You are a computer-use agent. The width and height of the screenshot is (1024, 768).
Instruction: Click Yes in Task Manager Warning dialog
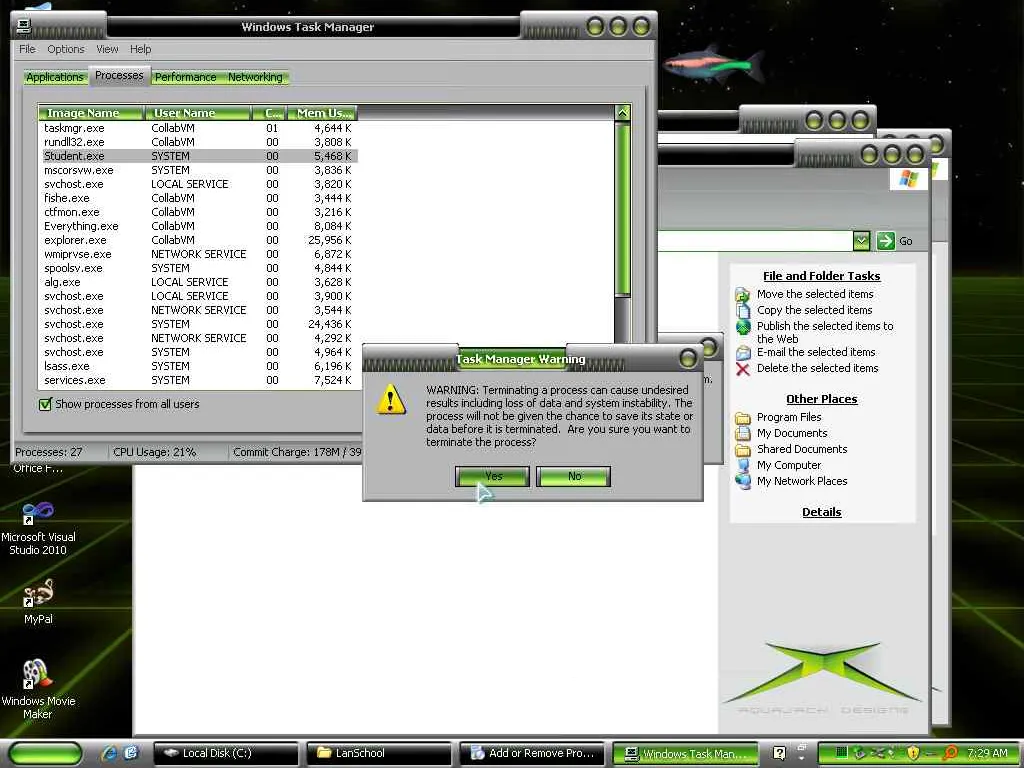[x=492, y=476]
